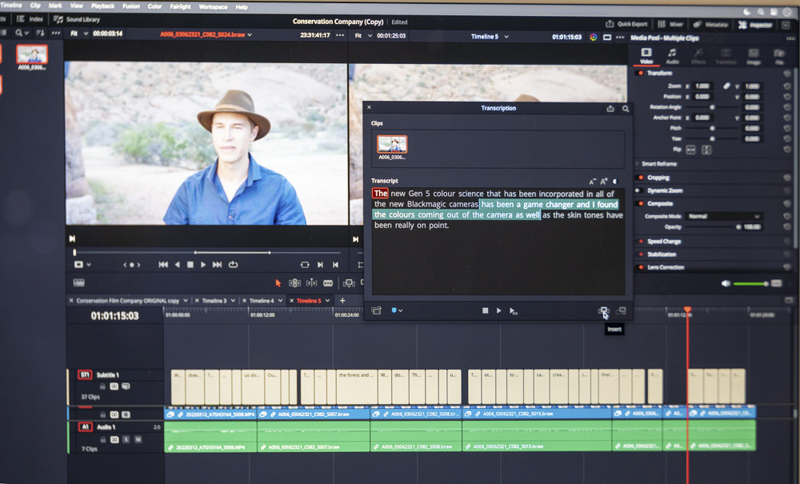Decrease transcript font size with A- icon
Image resolution: width=800 pixels, height=484 pixels.
[592, 182]
